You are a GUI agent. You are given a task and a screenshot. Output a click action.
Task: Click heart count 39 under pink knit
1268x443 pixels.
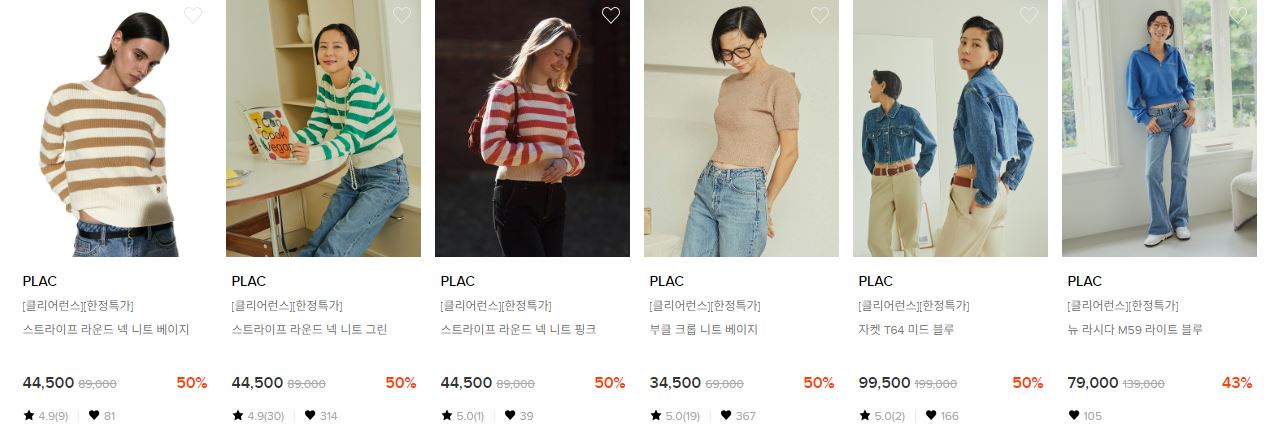click(526, 416)
